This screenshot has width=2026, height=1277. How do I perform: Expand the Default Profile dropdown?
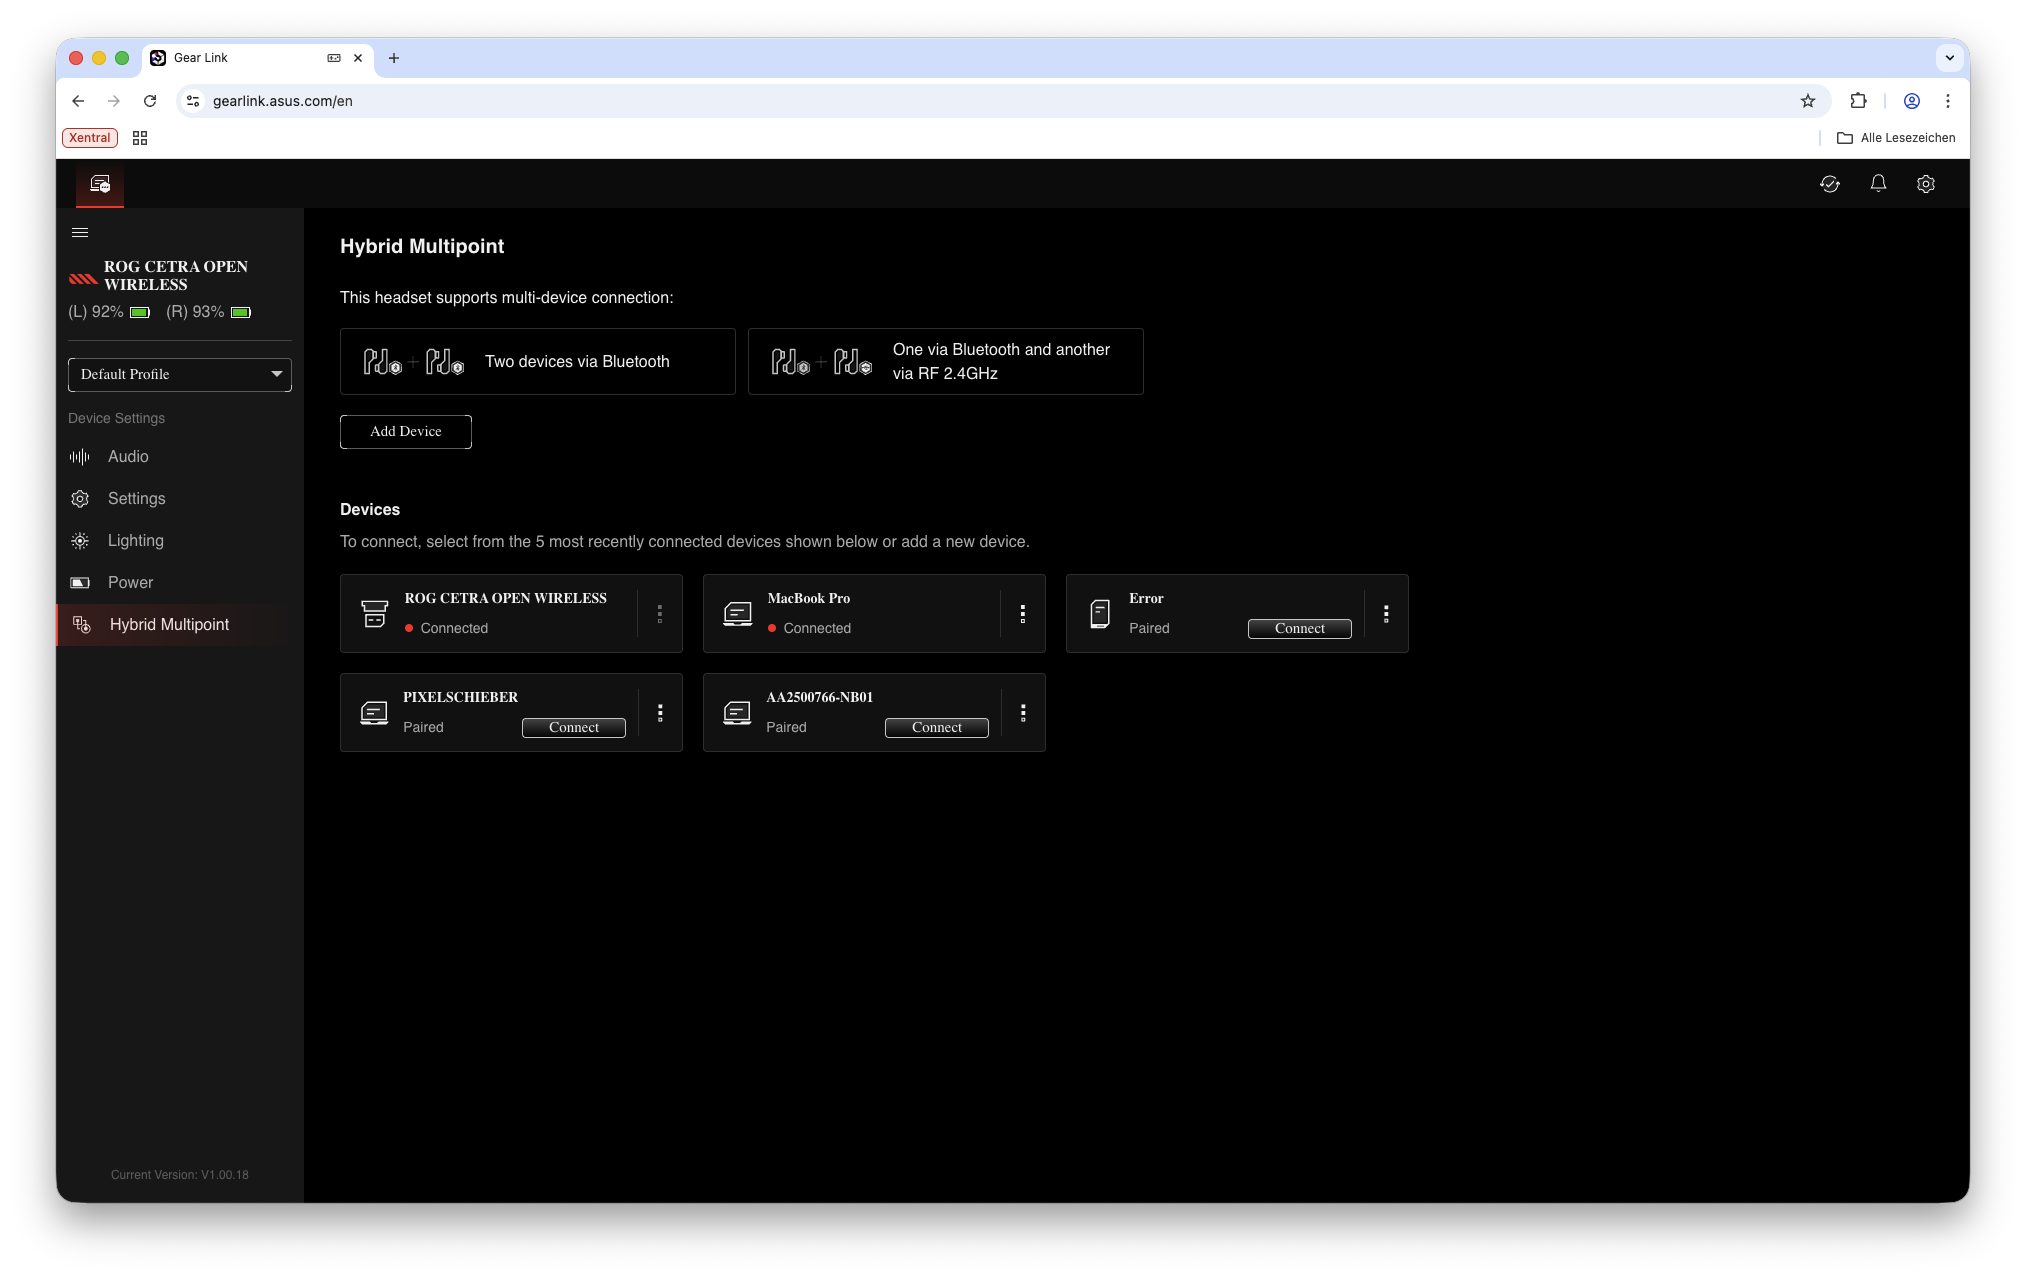180,375
